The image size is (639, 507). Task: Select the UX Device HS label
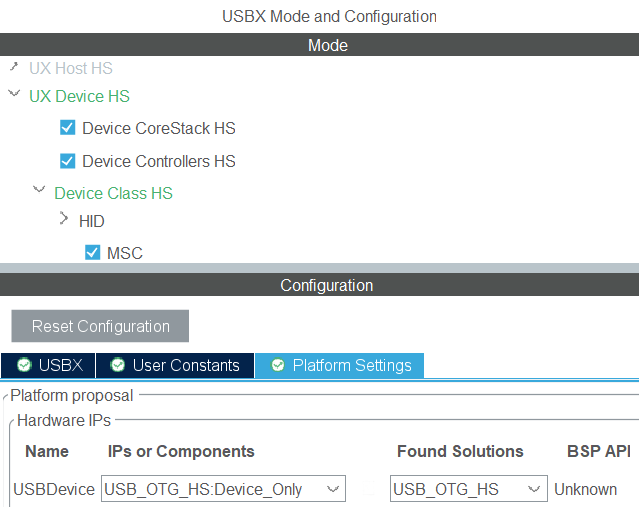[79, 96]
